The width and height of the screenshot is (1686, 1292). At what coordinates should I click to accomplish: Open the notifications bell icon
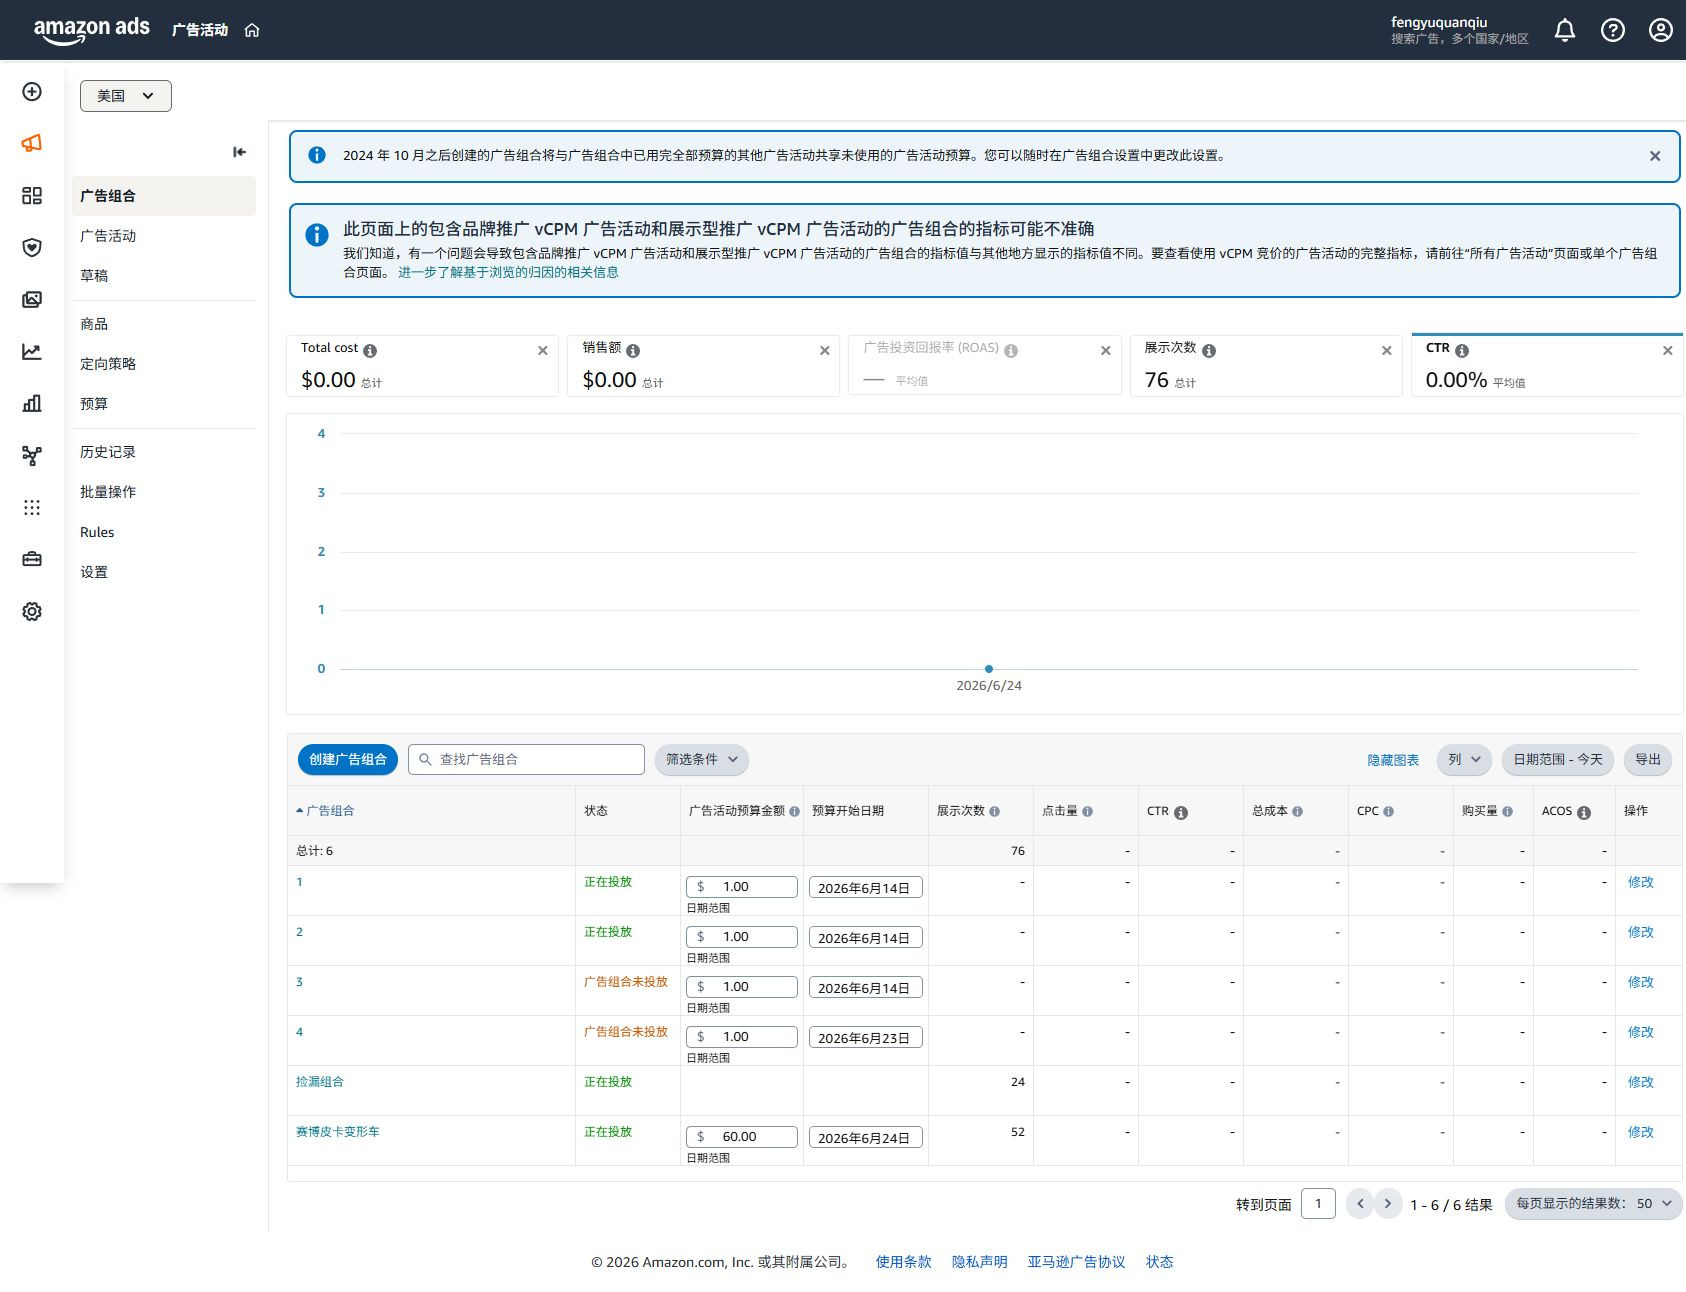[1565, 30]
